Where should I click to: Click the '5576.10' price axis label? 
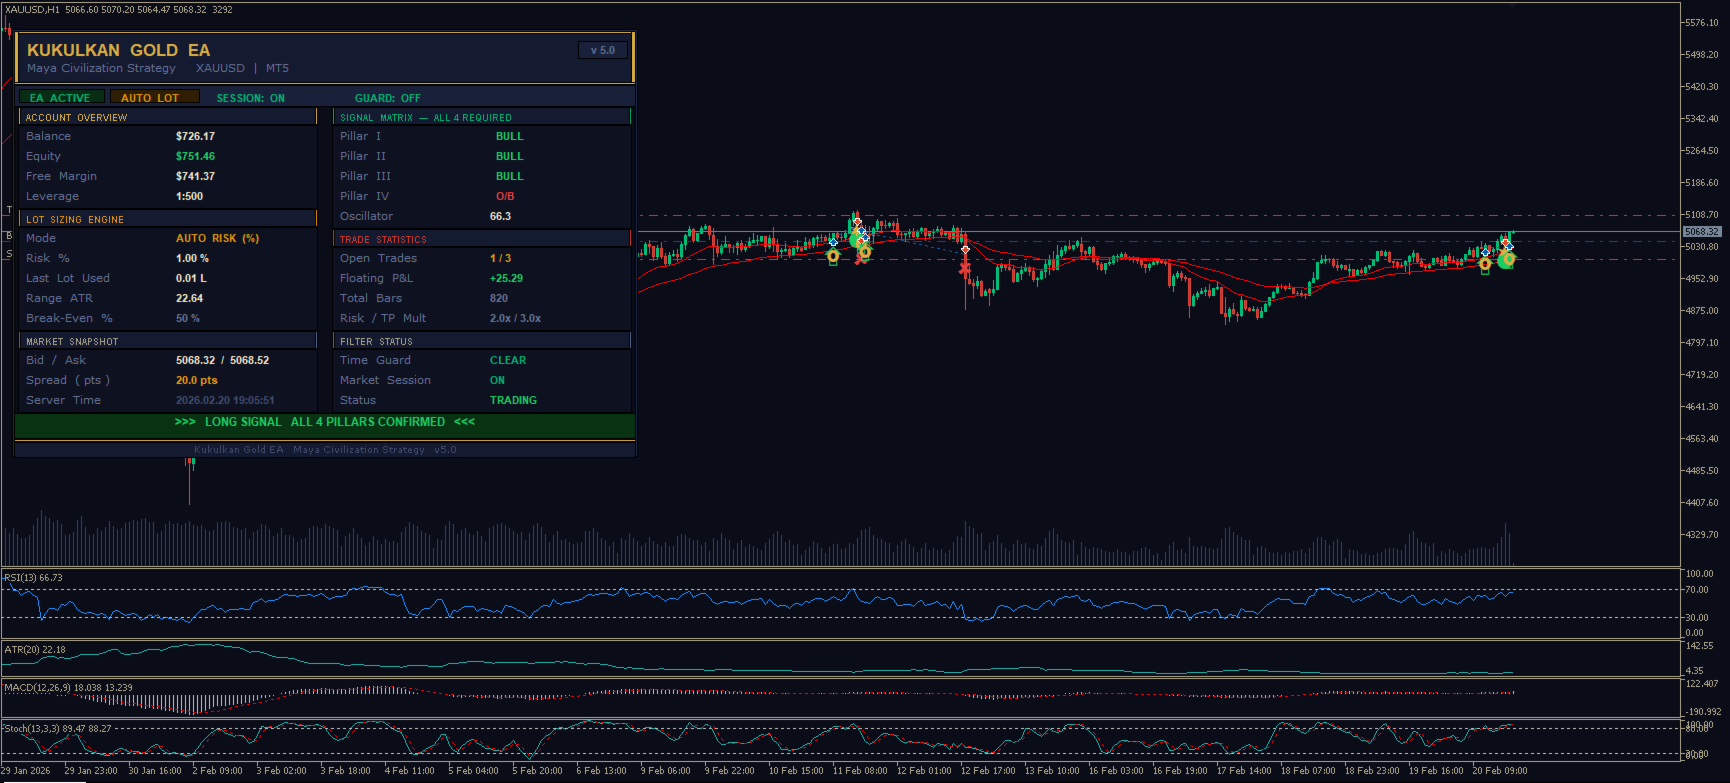1702,23
